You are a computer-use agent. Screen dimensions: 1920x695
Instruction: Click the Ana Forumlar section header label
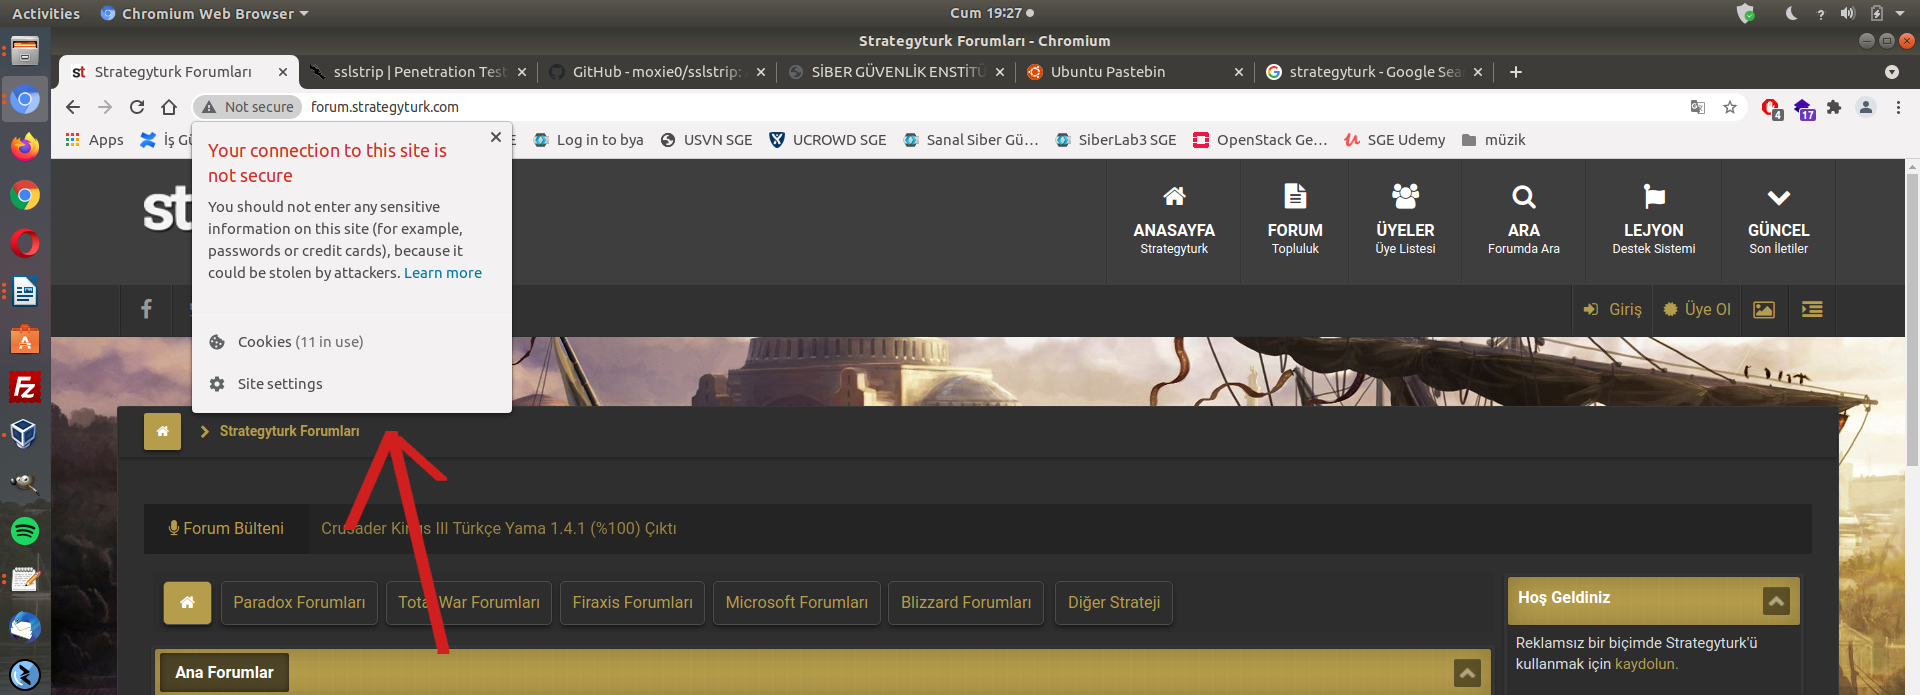coord(224,673)
